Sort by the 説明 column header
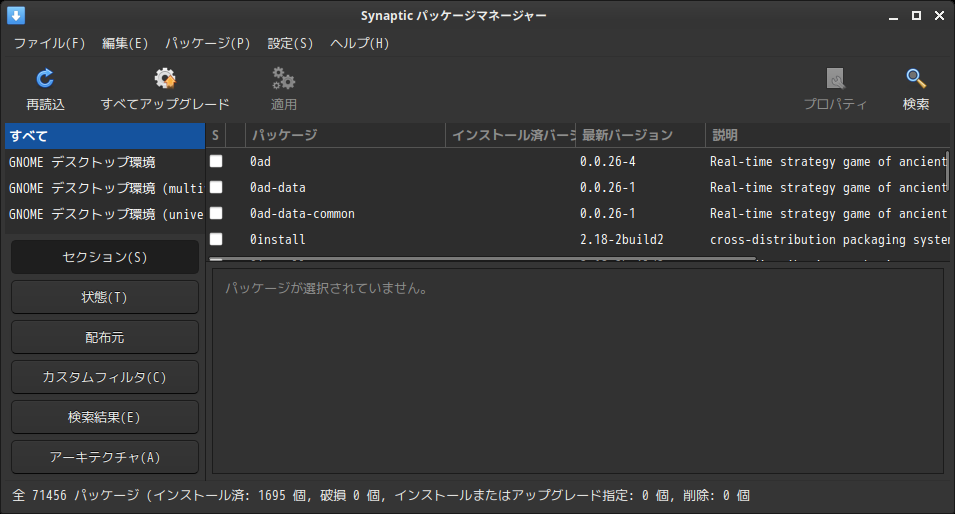The image size is (955, 514). point(827,135)
